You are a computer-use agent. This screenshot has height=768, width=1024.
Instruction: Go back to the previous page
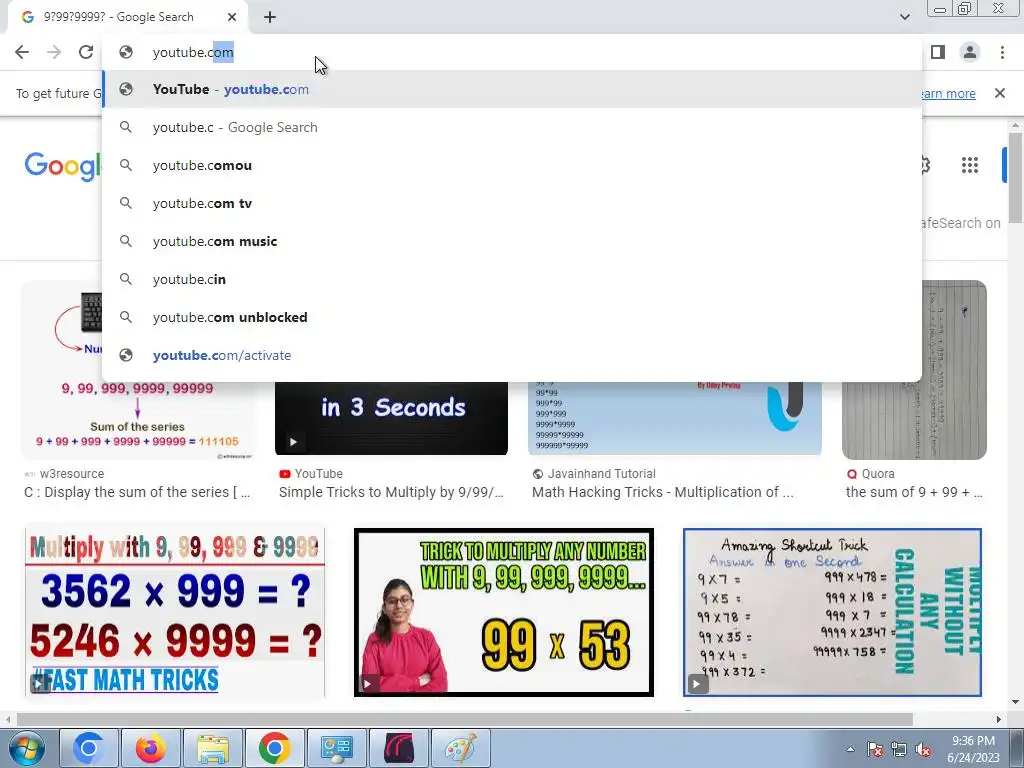[x=22, y=52]
